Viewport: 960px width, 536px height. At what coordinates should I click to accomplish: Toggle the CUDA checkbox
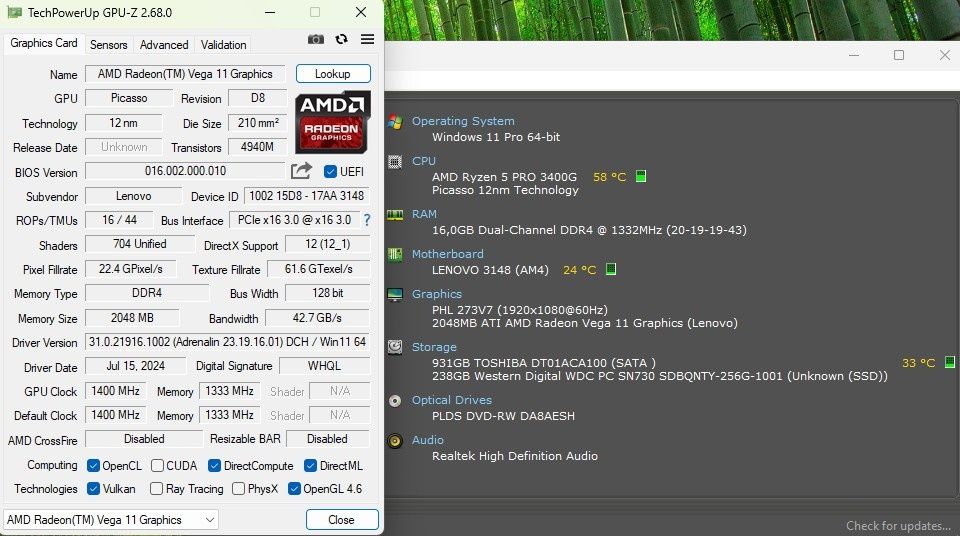(x=157, y=466)
